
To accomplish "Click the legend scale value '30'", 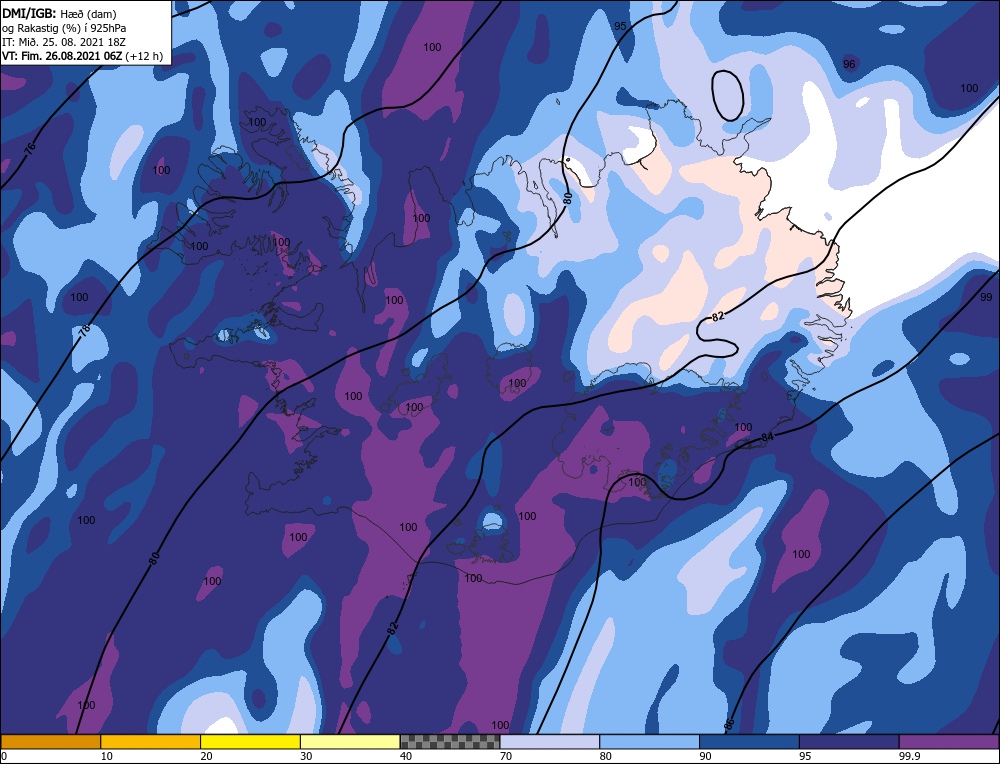I will [x=306, y=756].
